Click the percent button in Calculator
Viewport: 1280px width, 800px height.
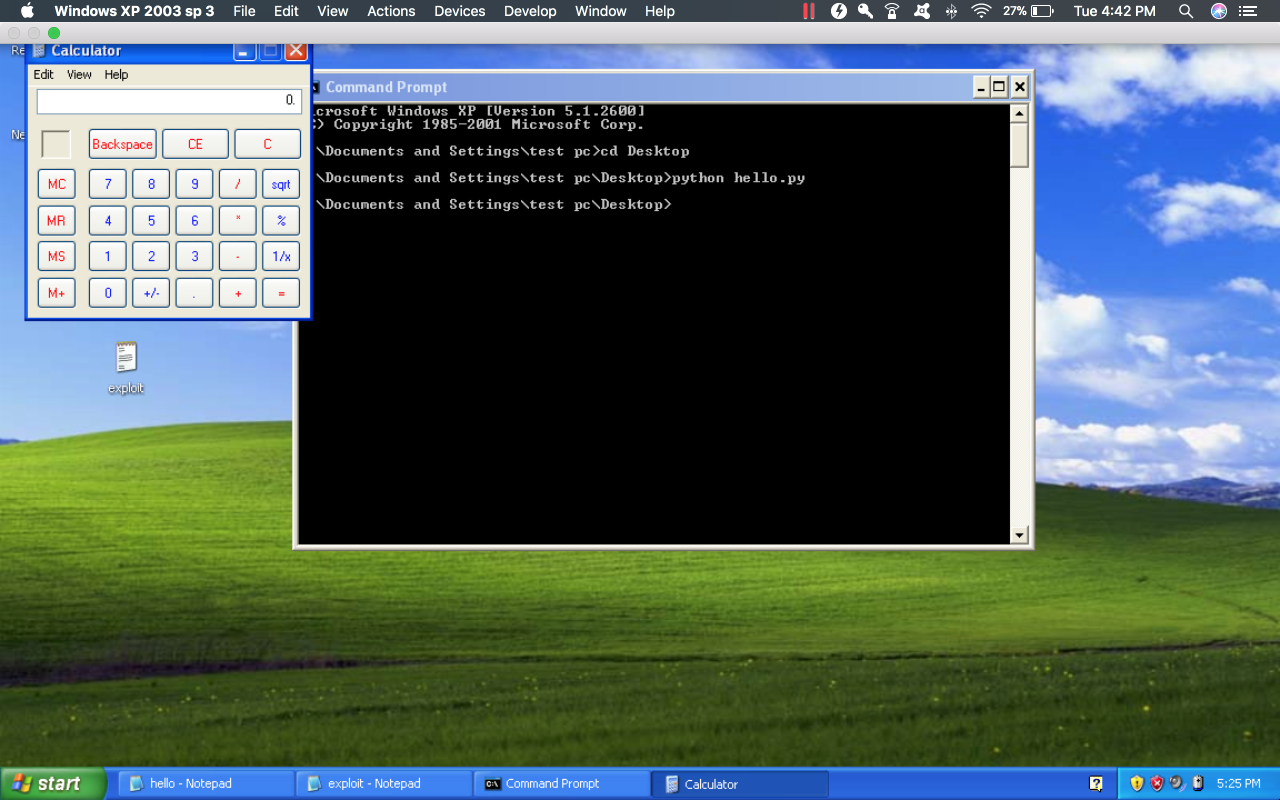[281, 221]
